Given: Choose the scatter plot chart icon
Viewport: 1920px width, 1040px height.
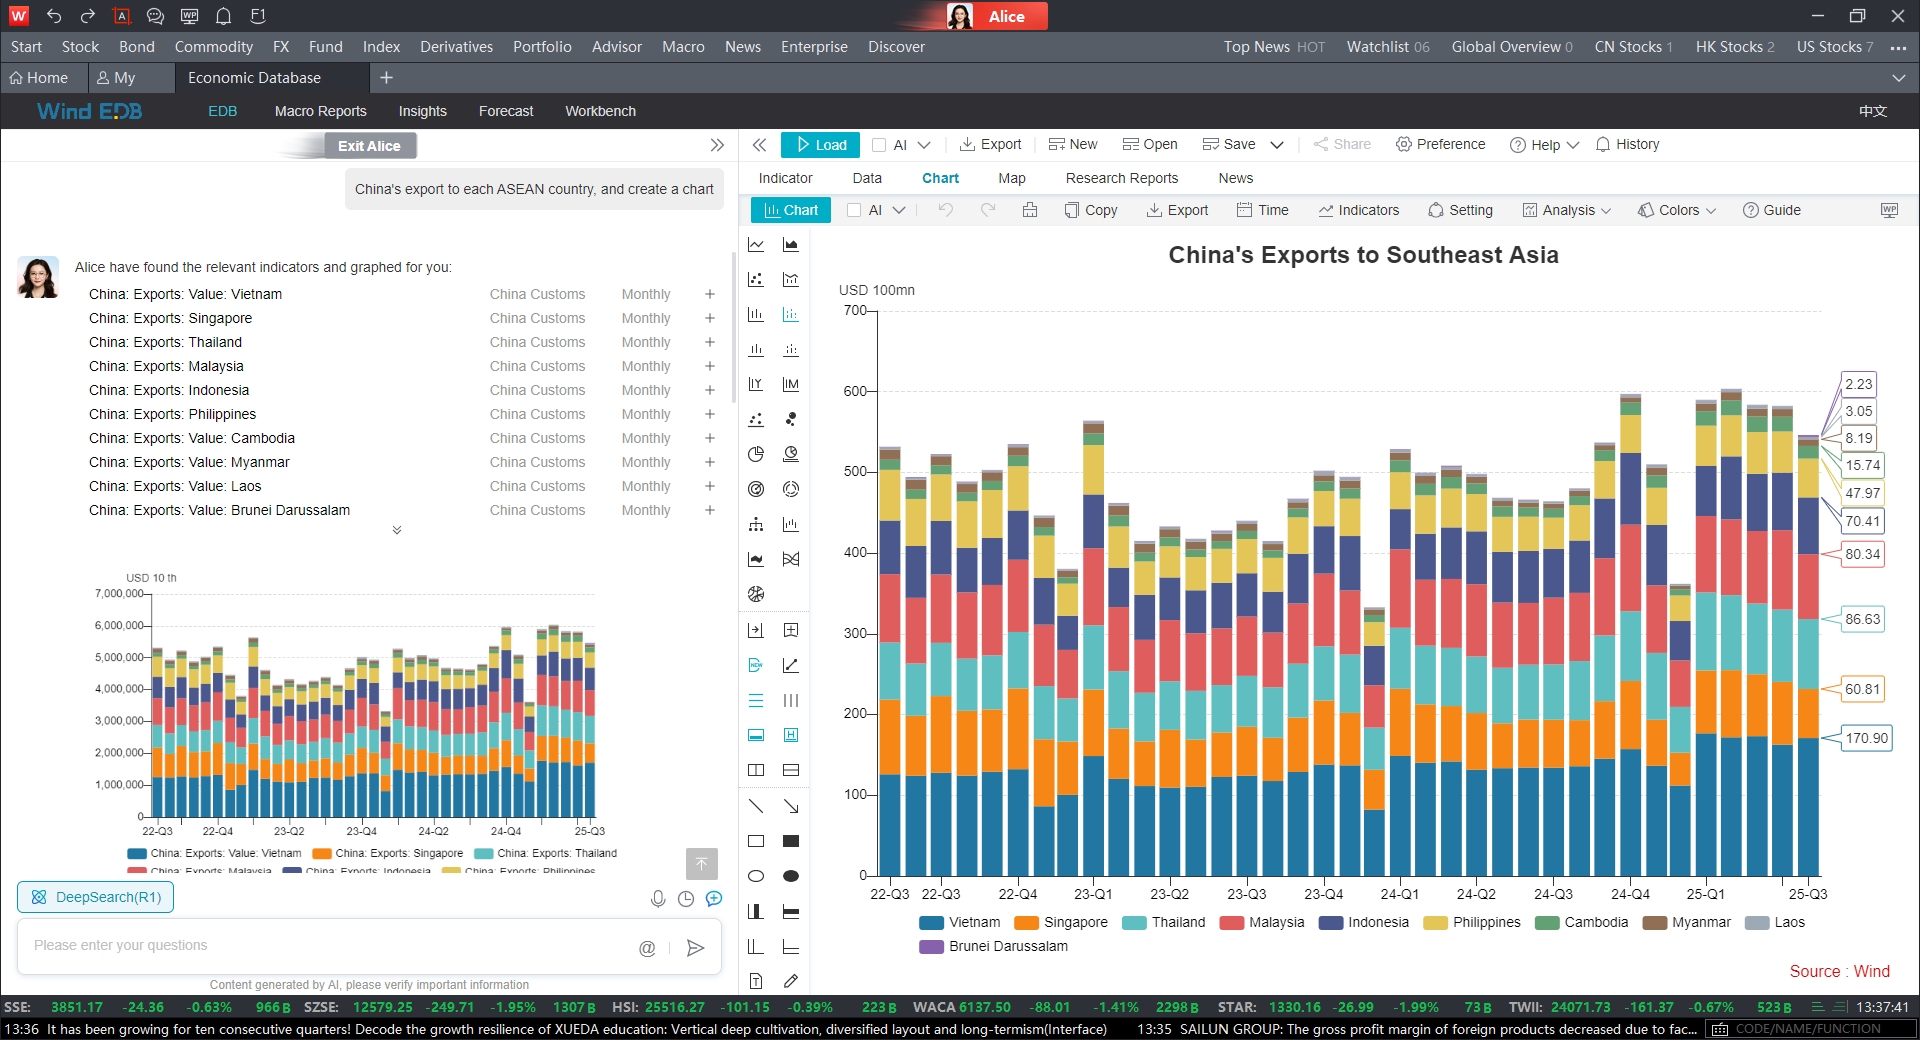Looking at the screenshot, I should (x=756, y=280).
